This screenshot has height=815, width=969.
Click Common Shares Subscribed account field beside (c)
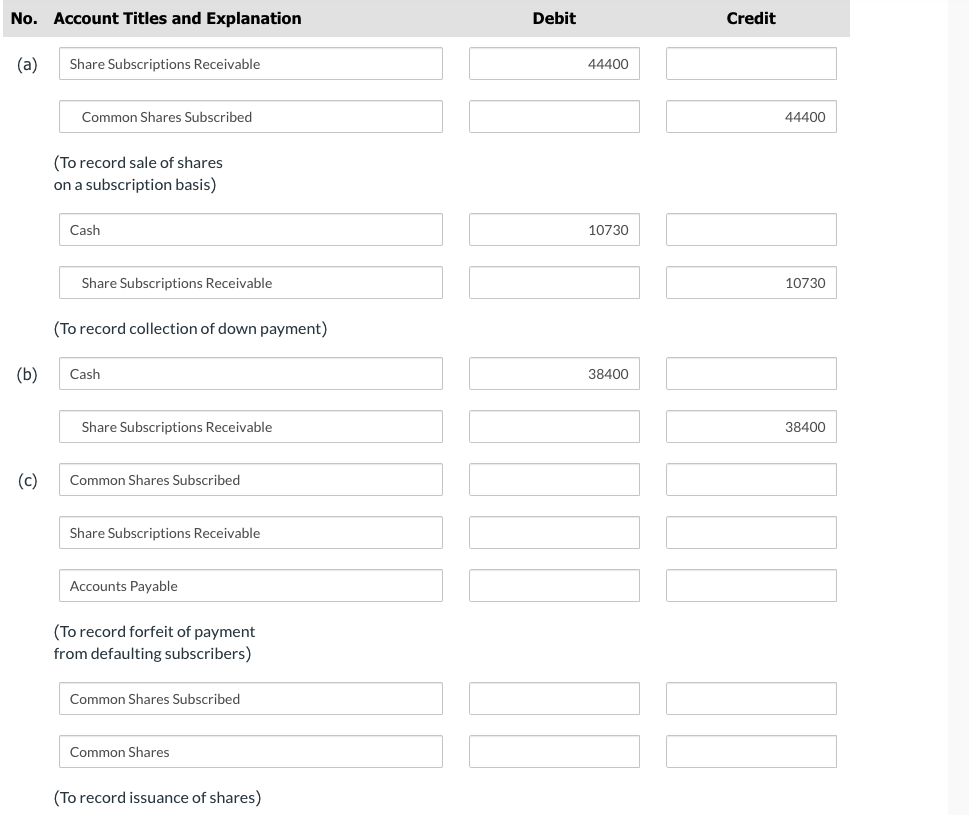[251, 480]
